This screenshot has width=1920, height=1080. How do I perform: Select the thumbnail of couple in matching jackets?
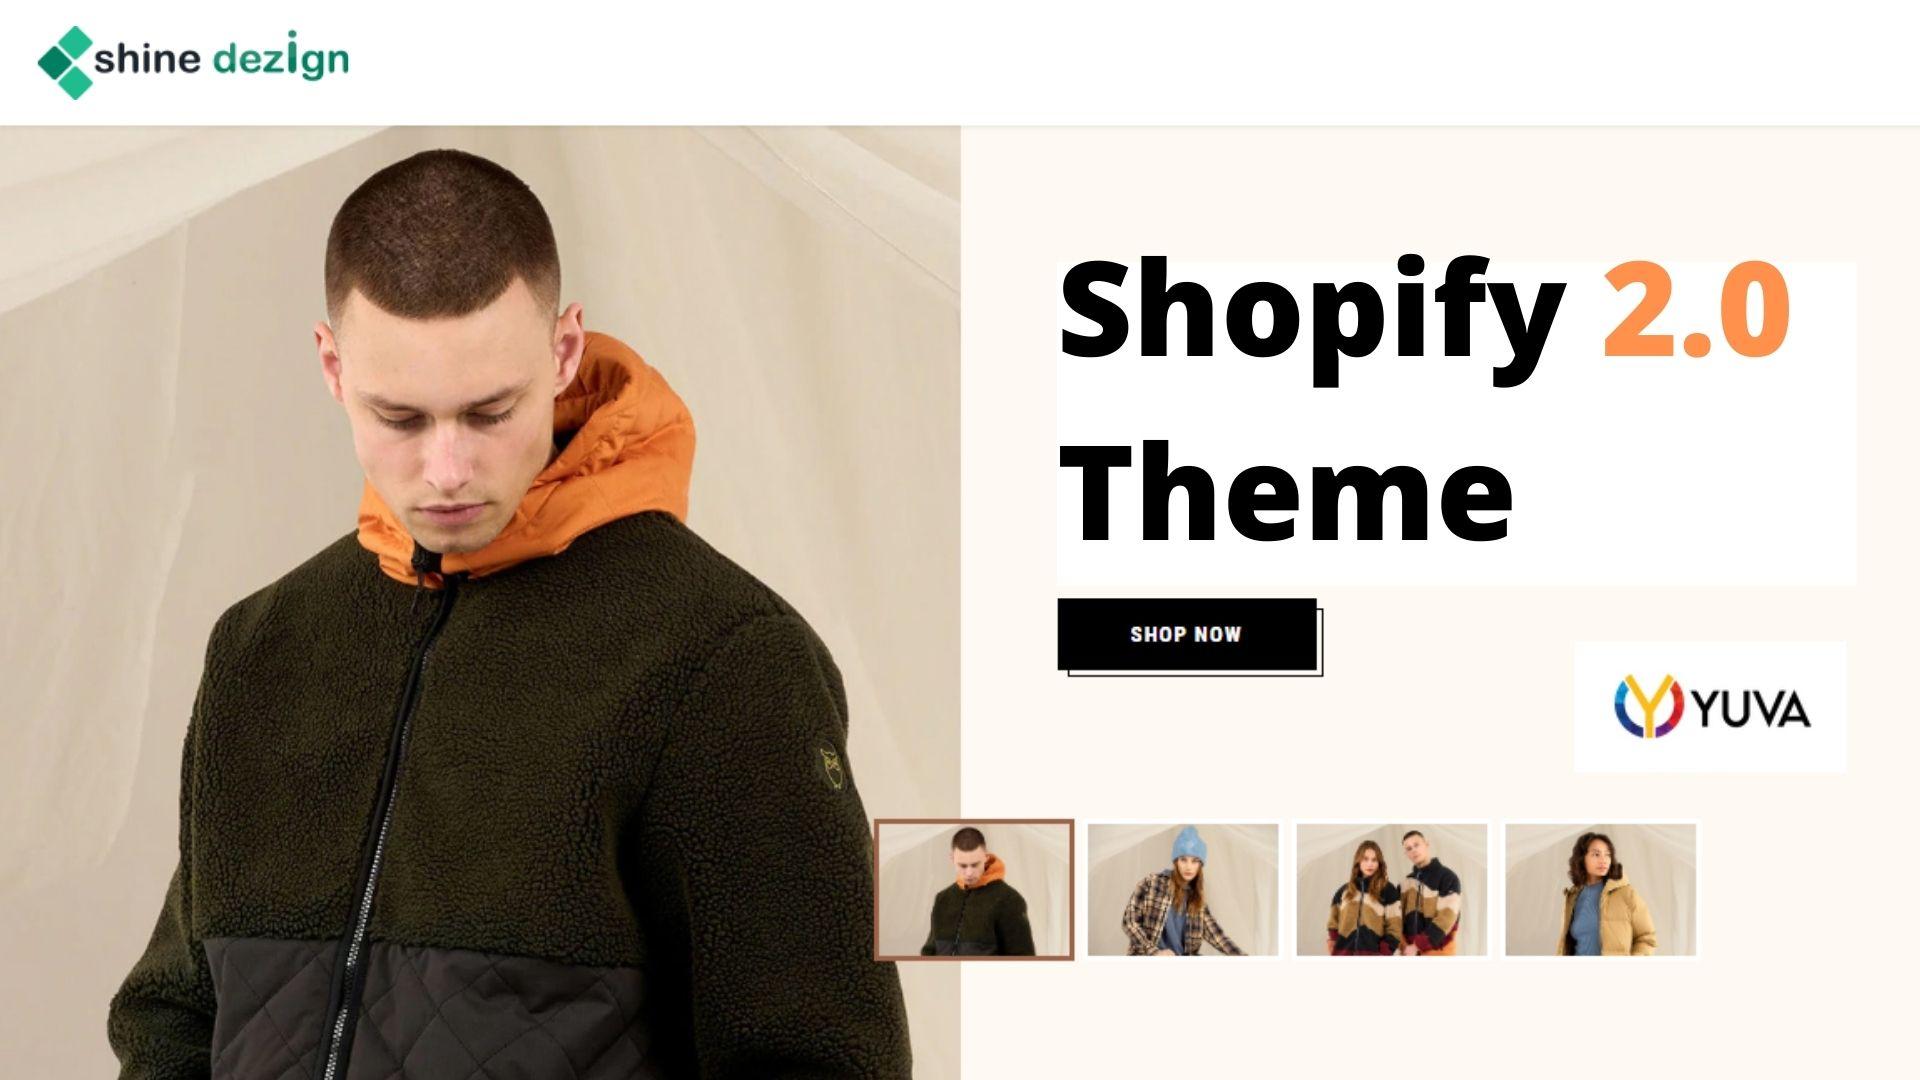(x=1392, y=890)
